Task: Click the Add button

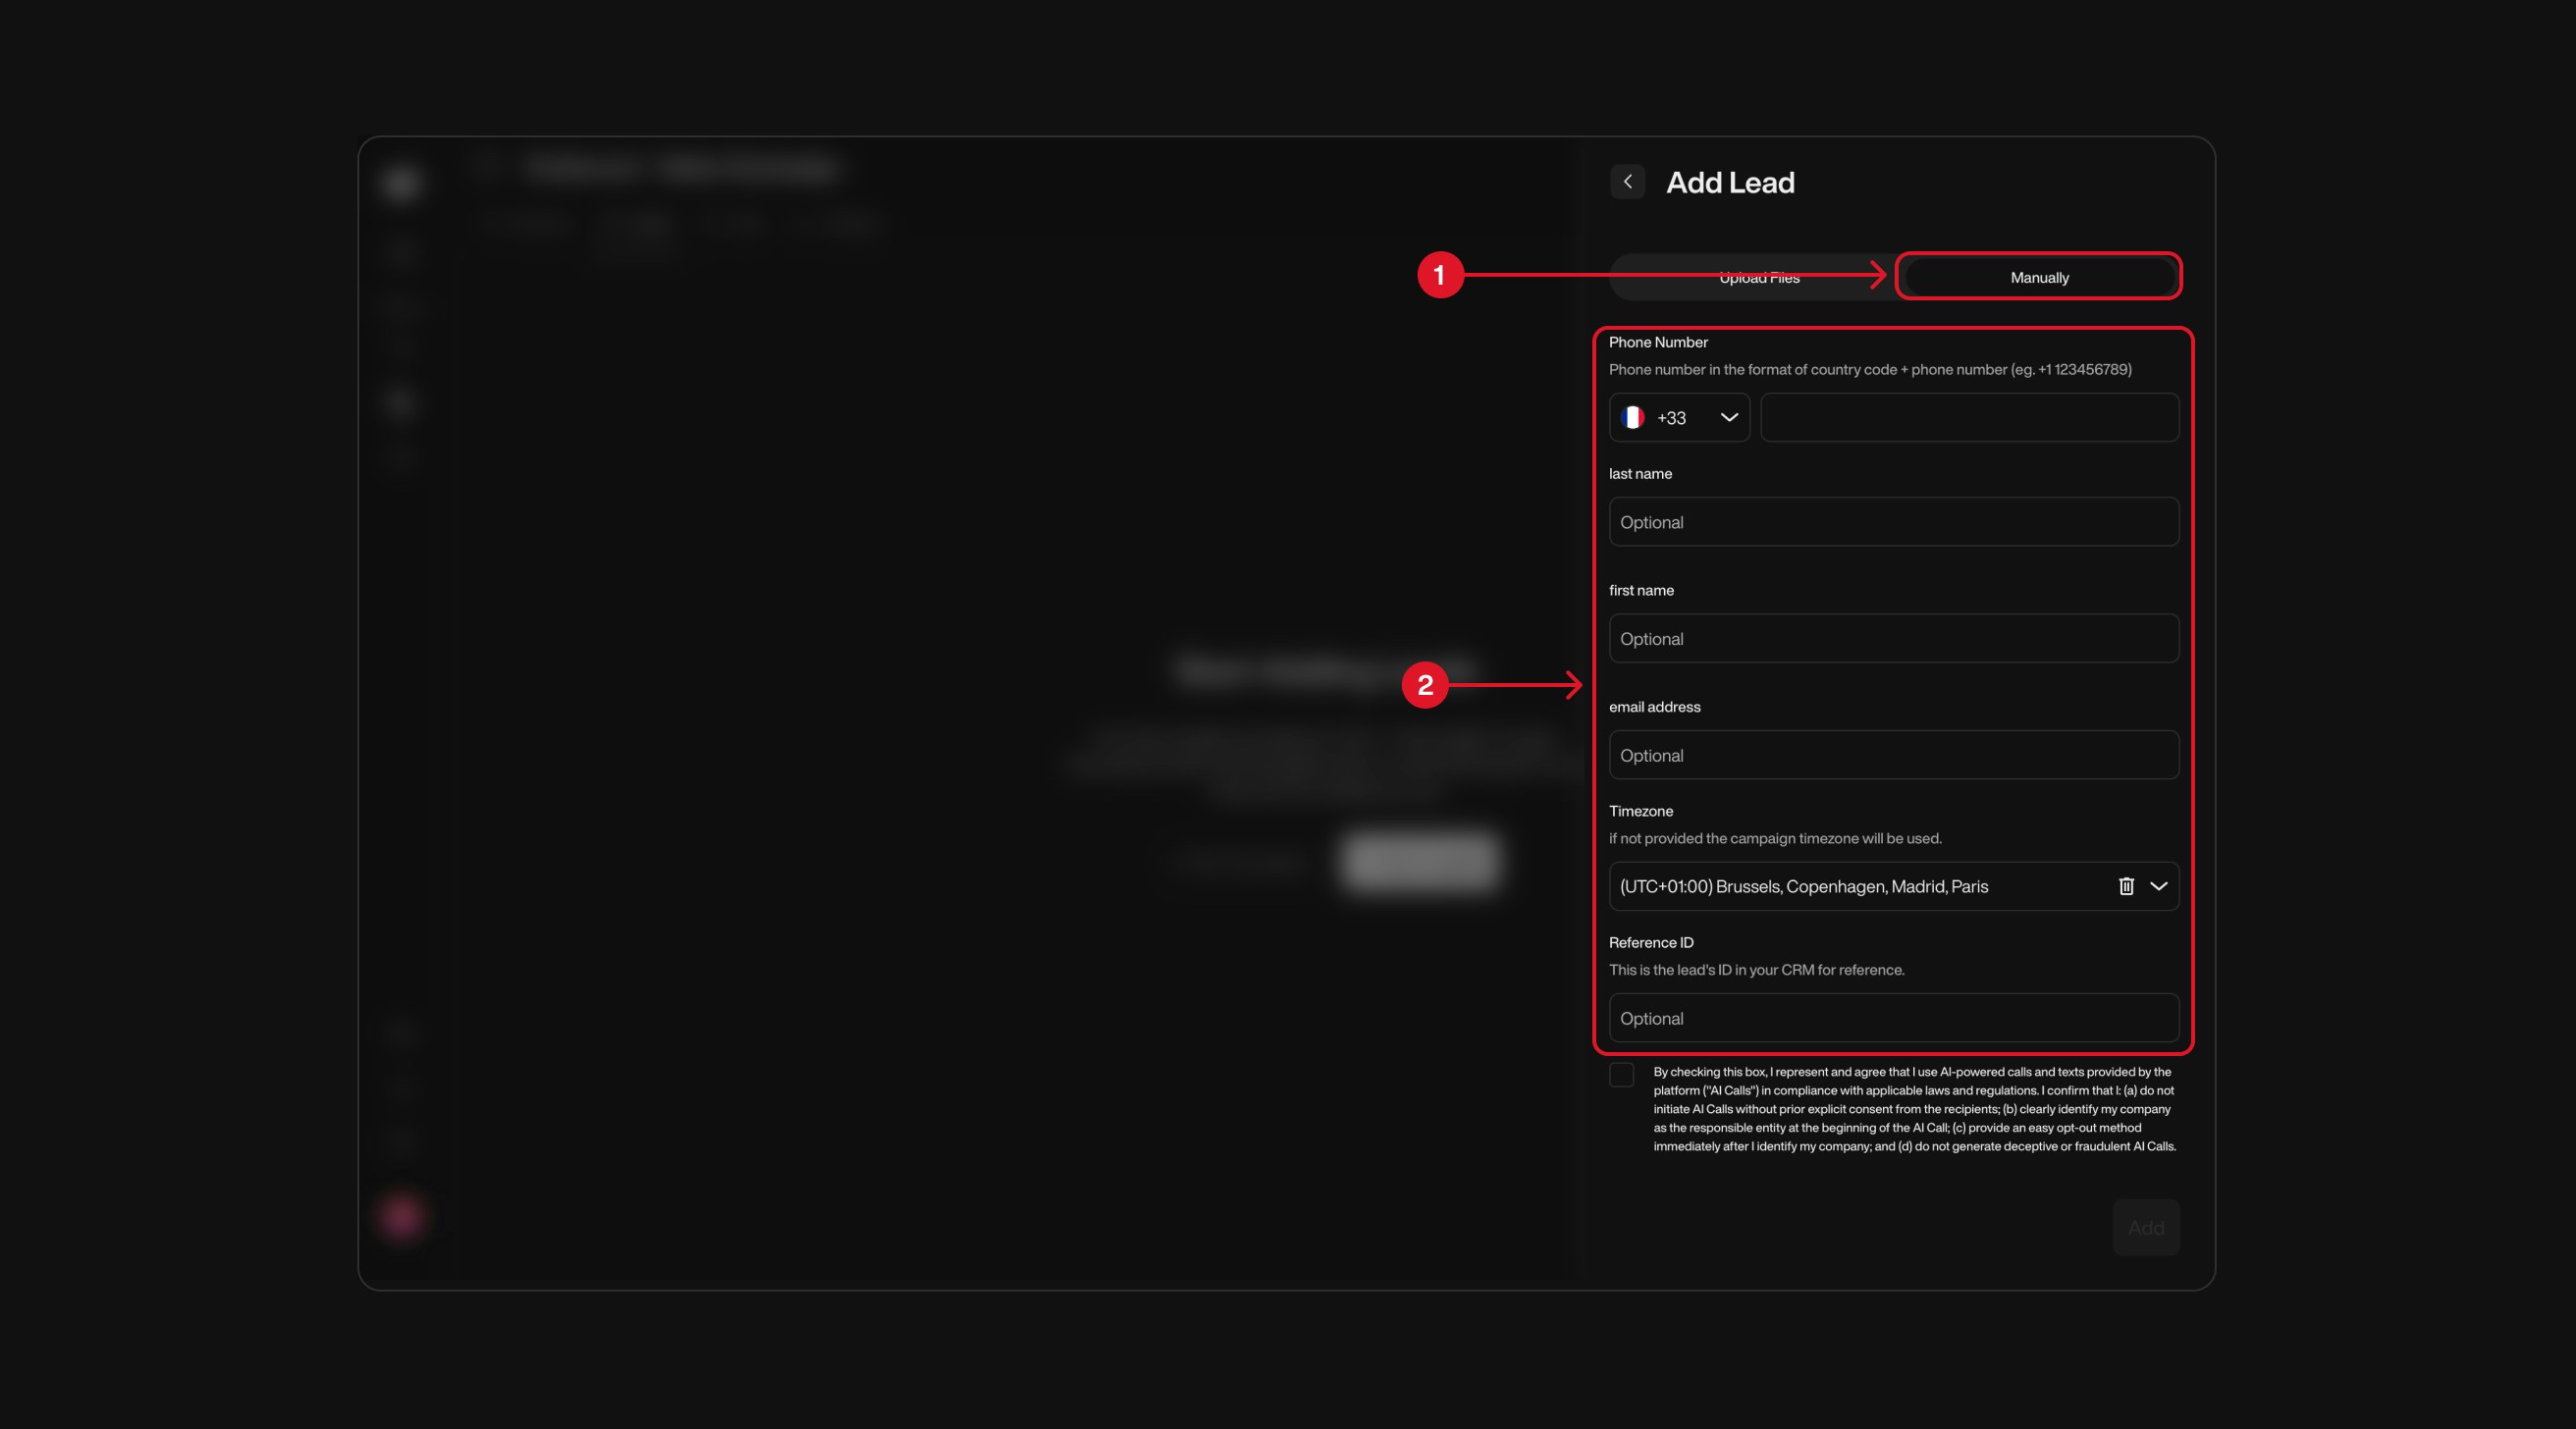Action: [2145, 1227]
